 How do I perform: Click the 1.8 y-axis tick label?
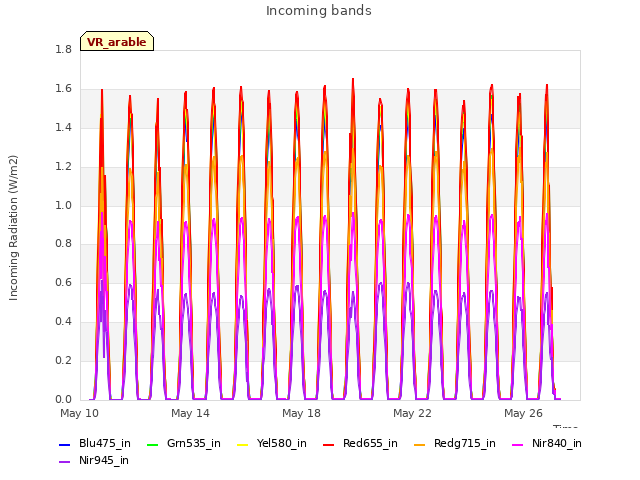[64, 50]
